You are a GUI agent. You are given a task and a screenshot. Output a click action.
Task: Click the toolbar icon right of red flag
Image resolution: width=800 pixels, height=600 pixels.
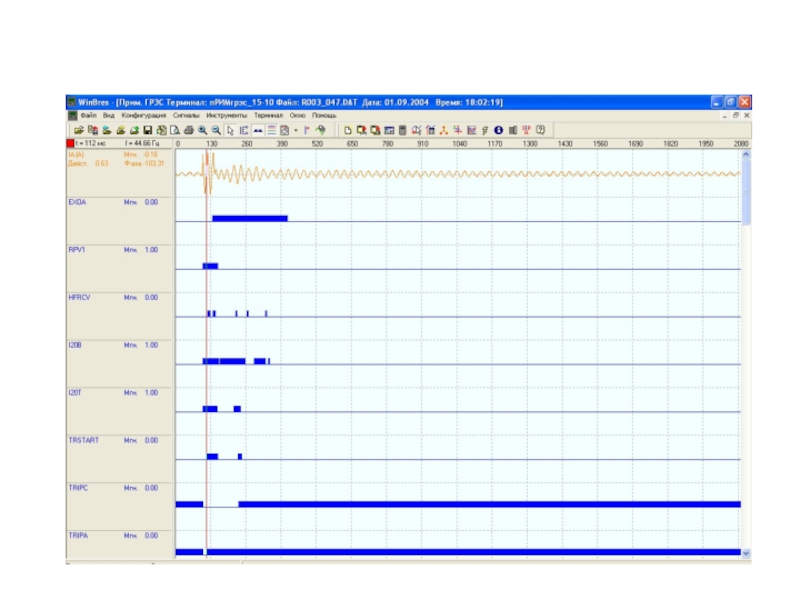point(320,131)
